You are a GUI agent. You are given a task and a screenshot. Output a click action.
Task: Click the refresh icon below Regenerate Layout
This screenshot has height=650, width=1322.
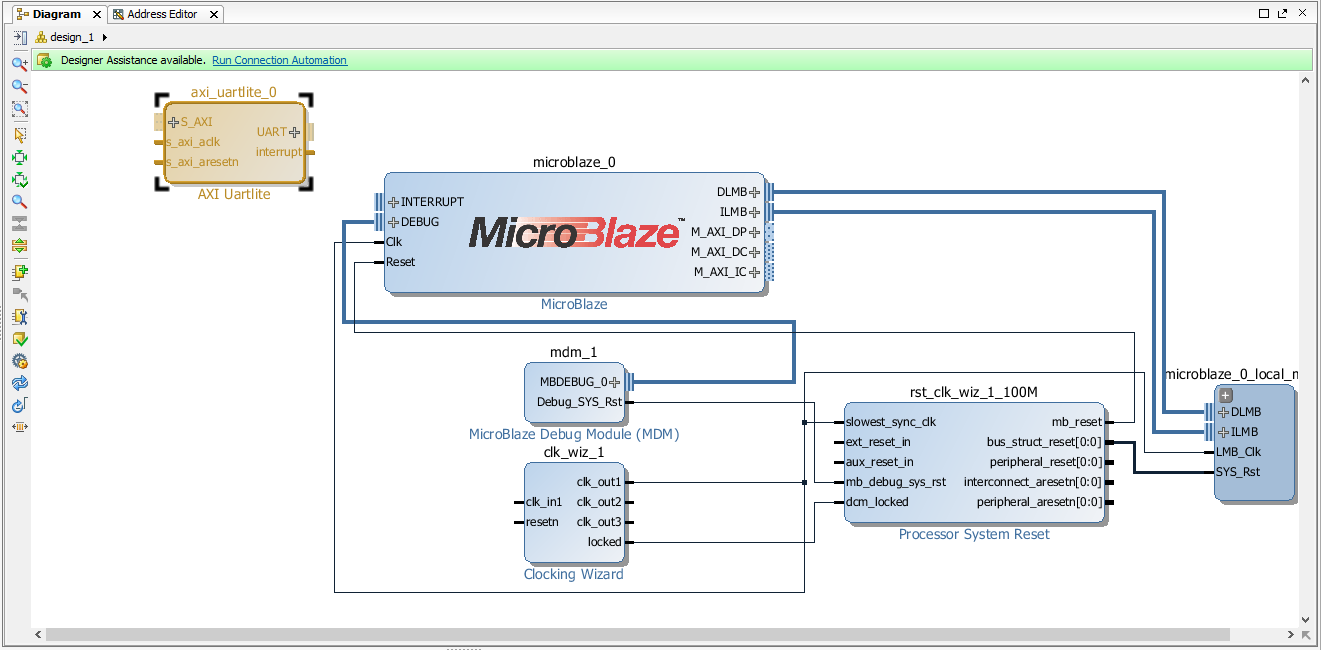pos(19,405)
